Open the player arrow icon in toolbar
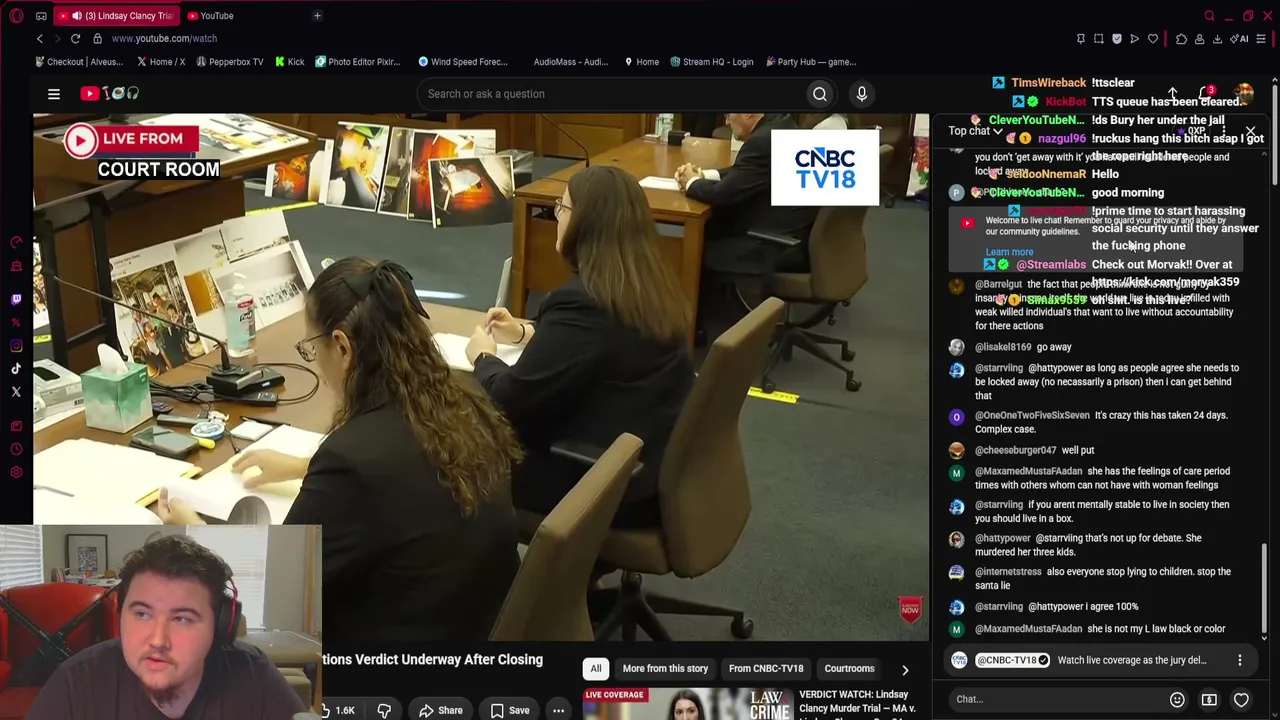Viewport: 1280px width, 720px height. point(1135,39)
